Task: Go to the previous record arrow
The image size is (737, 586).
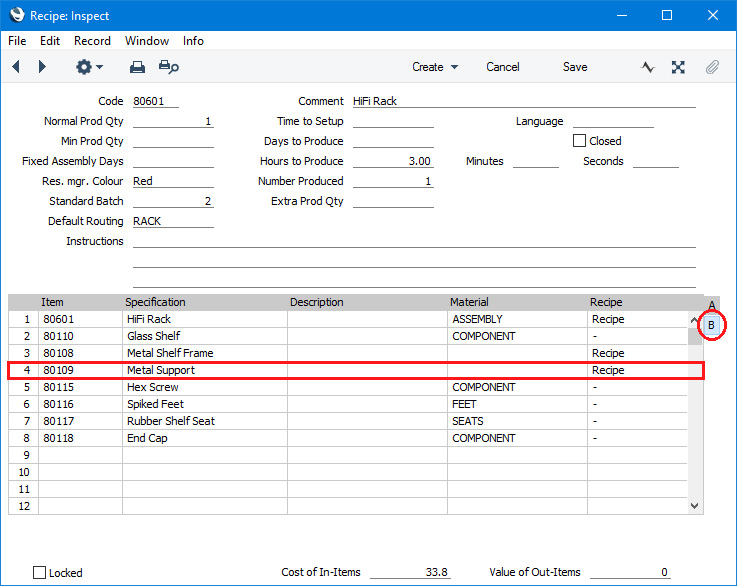Action: point(16,67)
